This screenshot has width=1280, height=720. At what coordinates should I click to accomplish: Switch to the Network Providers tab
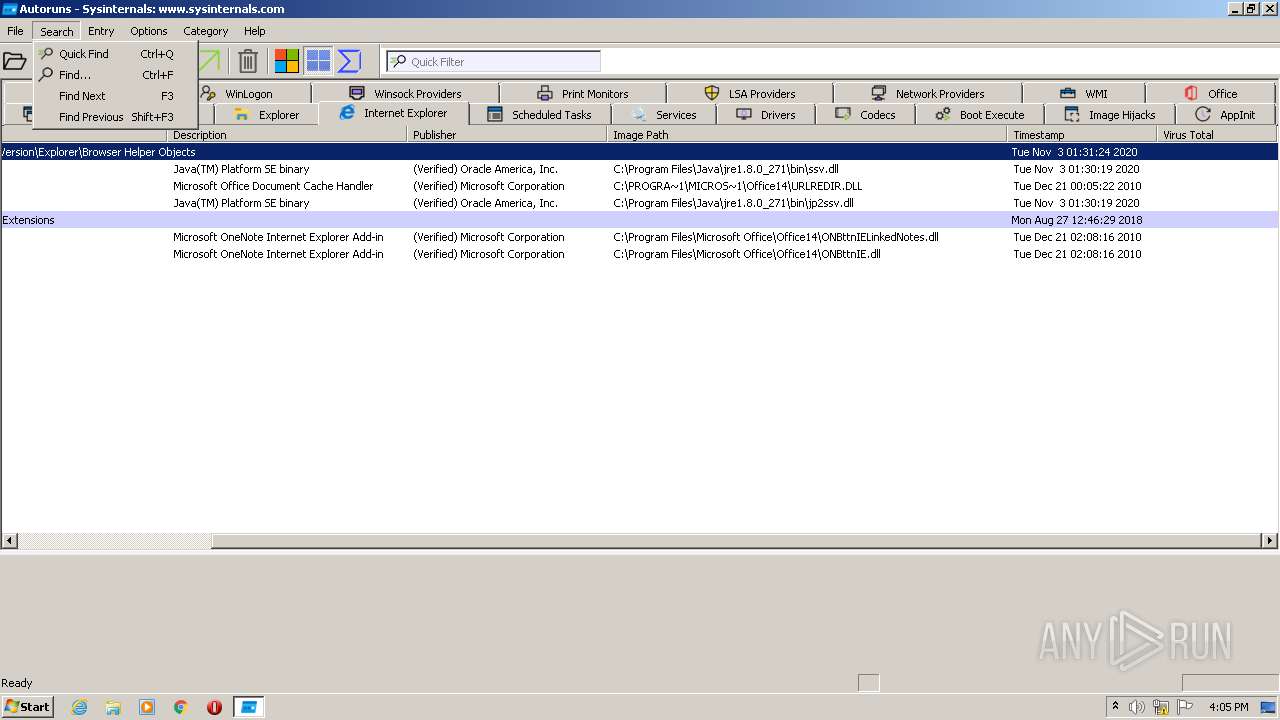click(x=928, y=93)
